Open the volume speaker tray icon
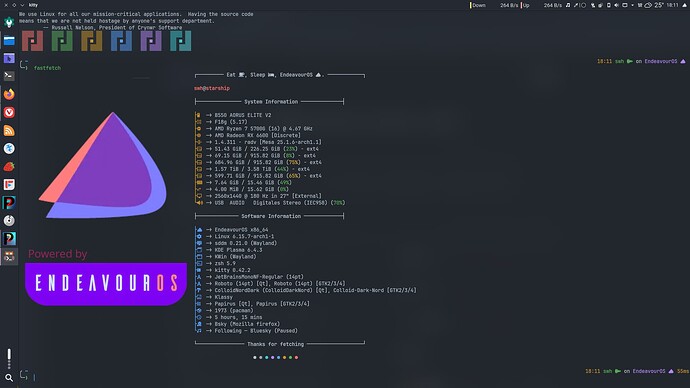This screenshot has height=388, width=690. pyautogui.click(x=617, y=5)
